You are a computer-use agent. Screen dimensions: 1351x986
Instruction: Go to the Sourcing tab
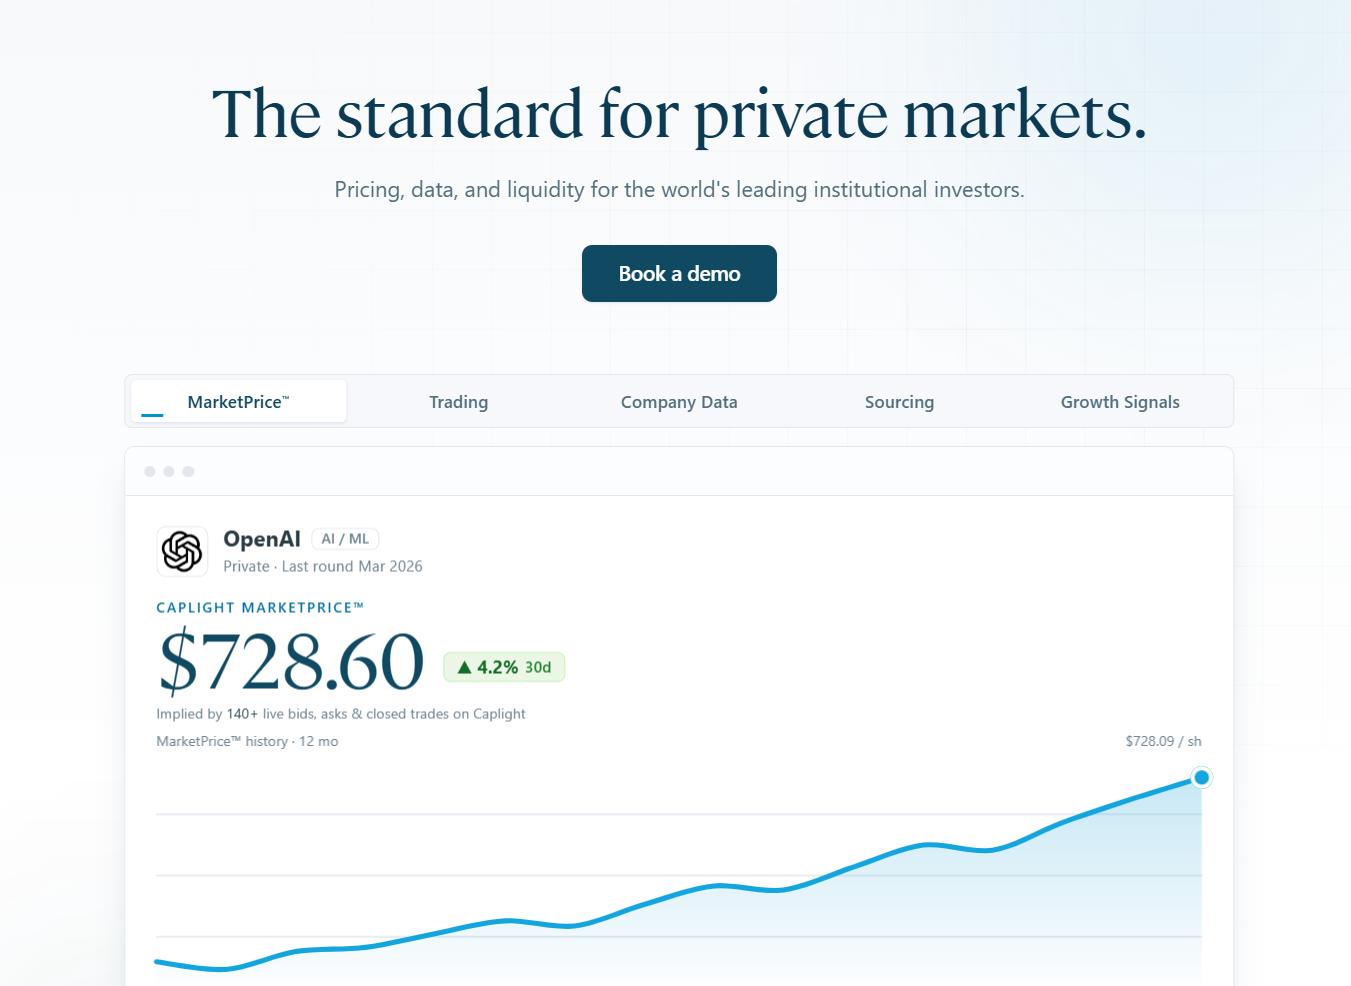(x=899, y=401)
